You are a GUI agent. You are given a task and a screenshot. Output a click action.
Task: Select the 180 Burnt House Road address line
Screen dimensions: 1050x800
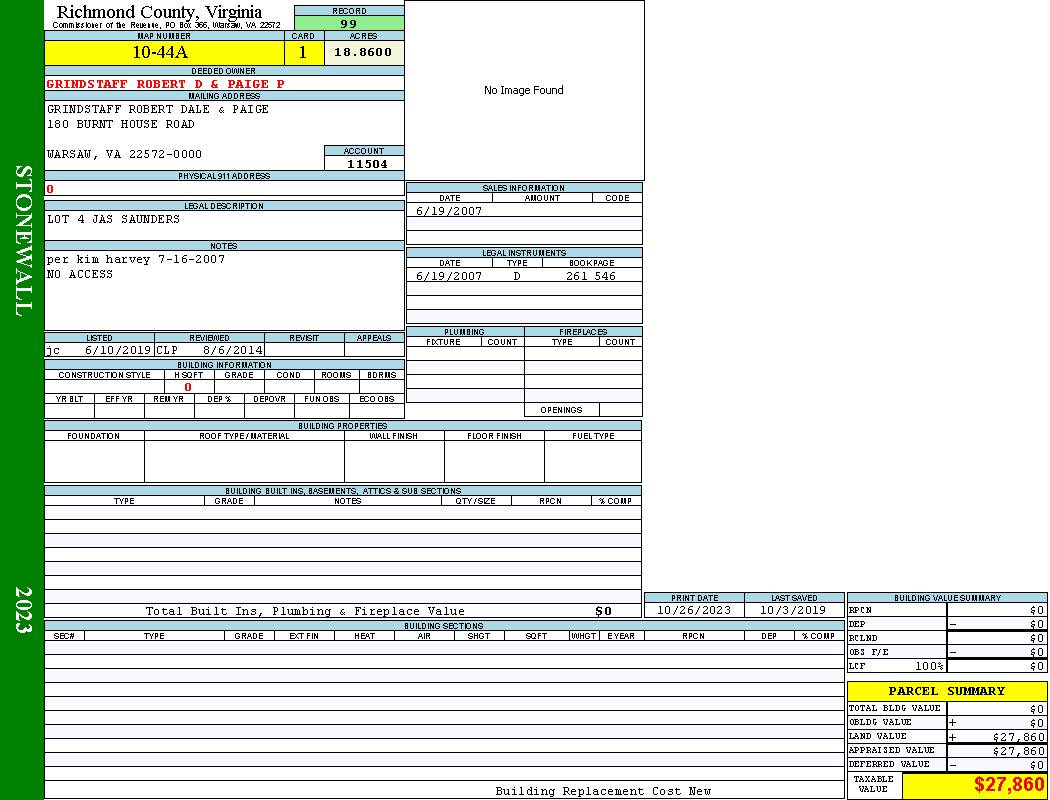pyautogui.click(x=121, y=125)
